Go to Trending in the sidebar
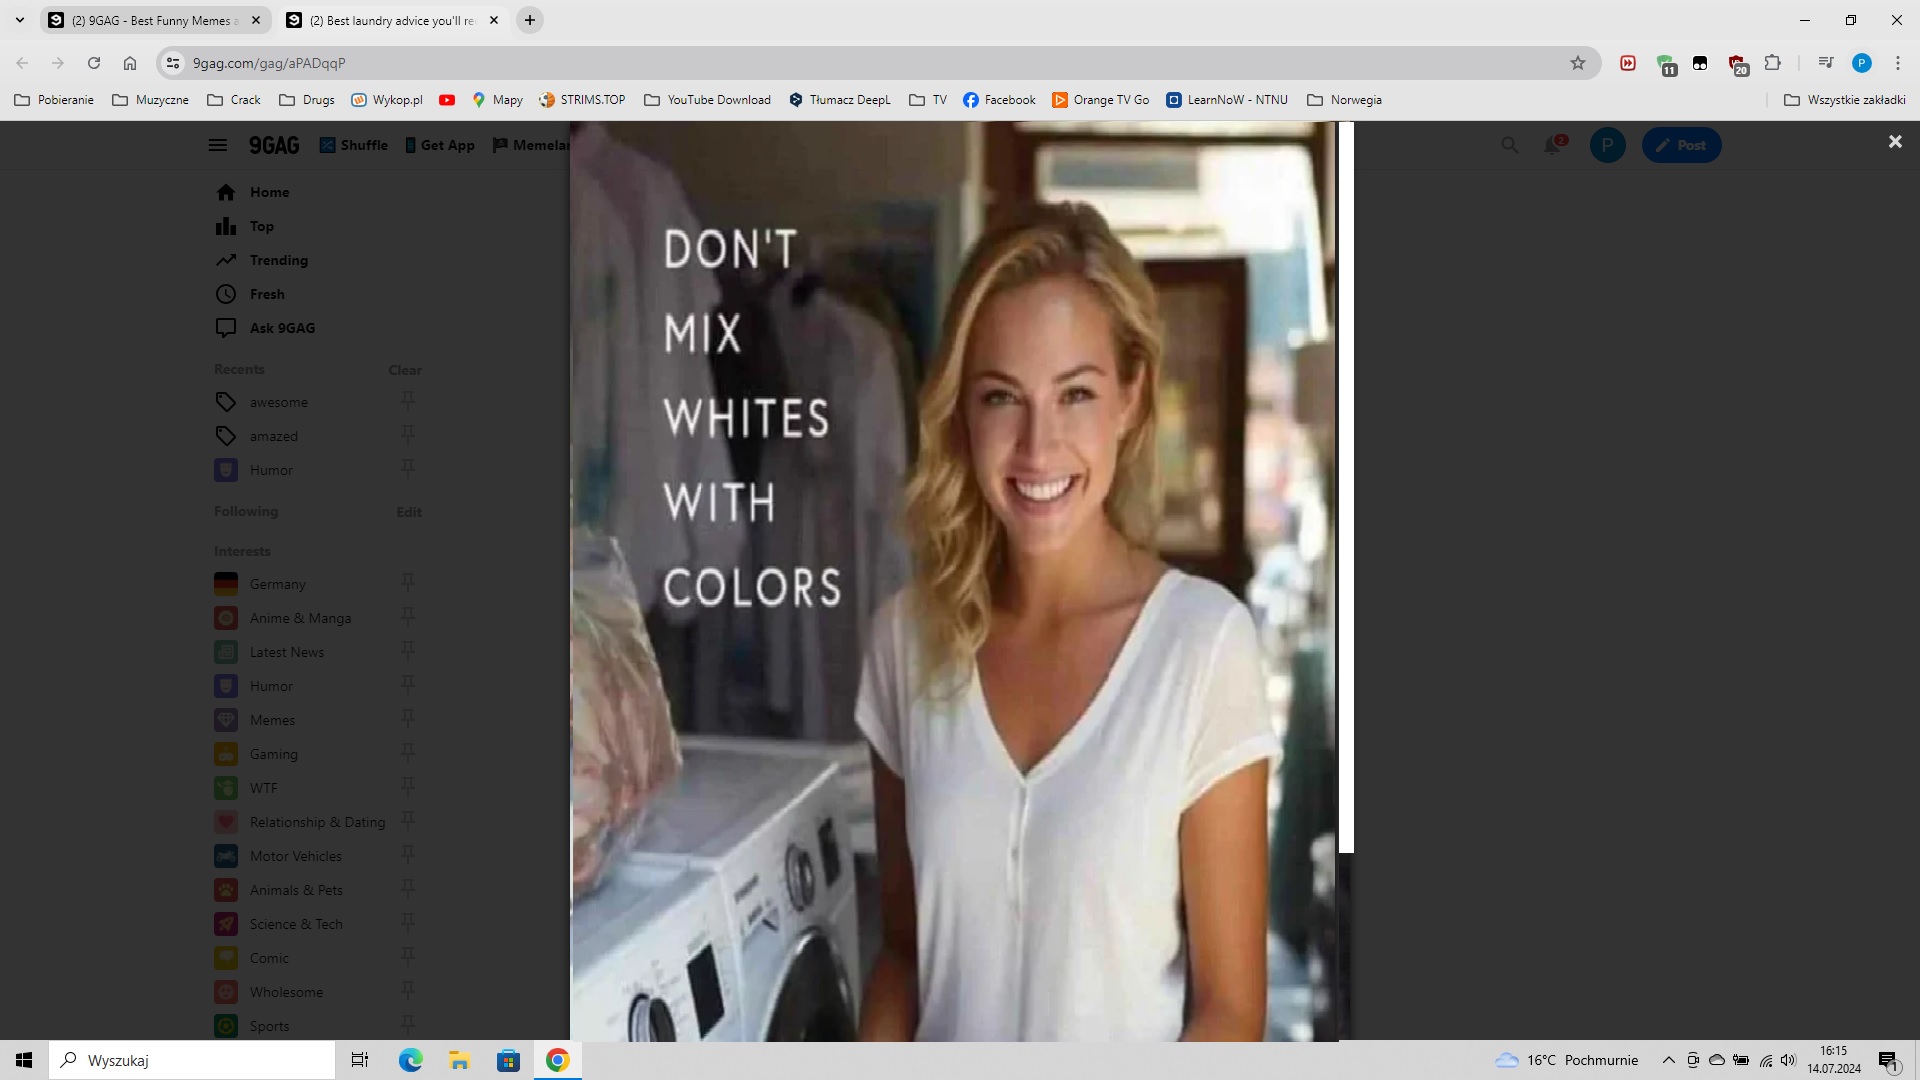1920x1080 pixels. (x=278, y=260)
